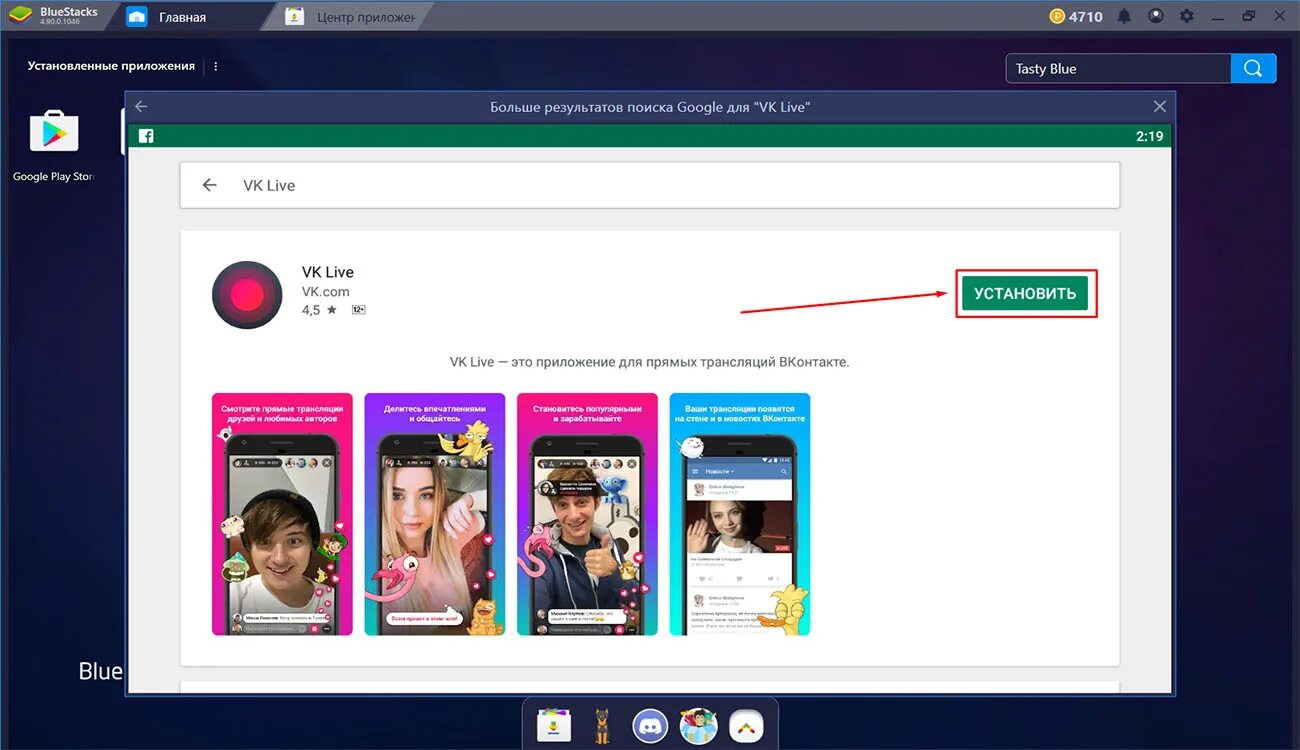
Task: Open VK.com developer link
Action: click(x=326, y=291)
